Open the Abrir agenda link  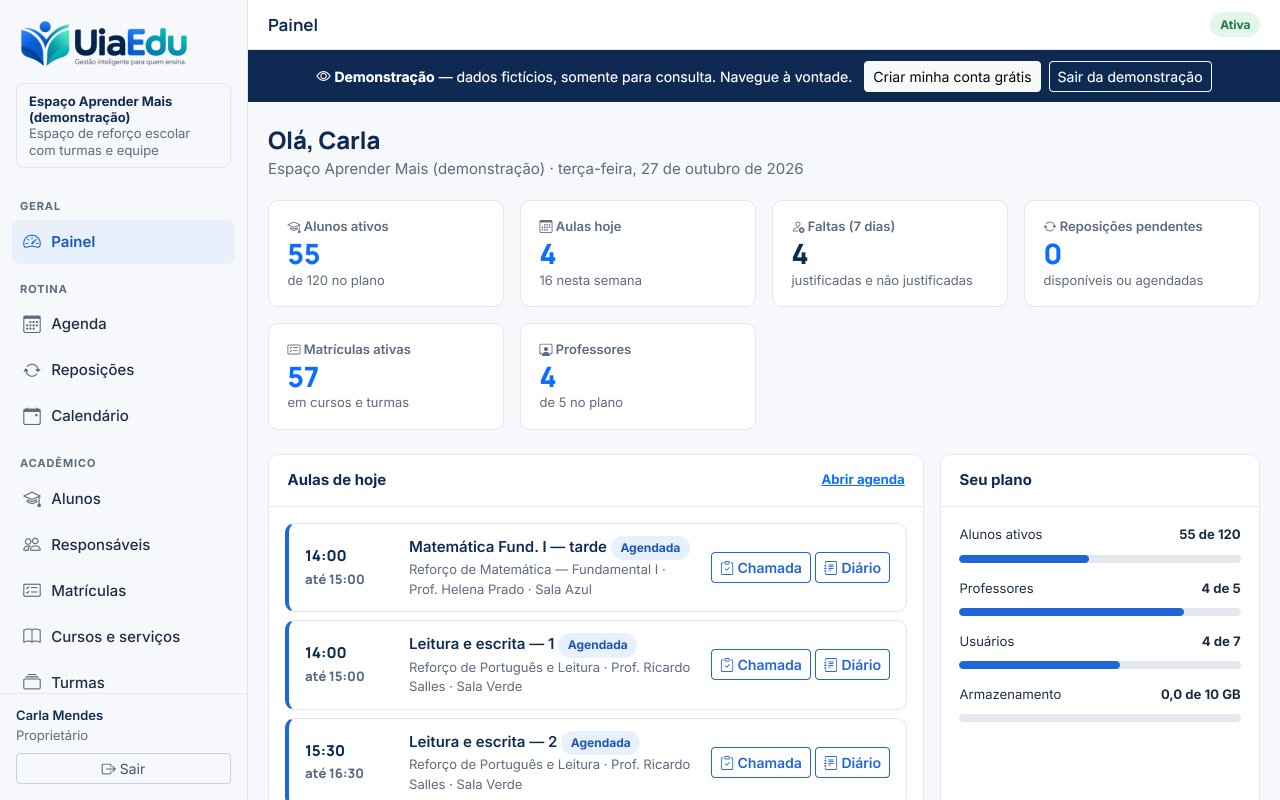863,480
